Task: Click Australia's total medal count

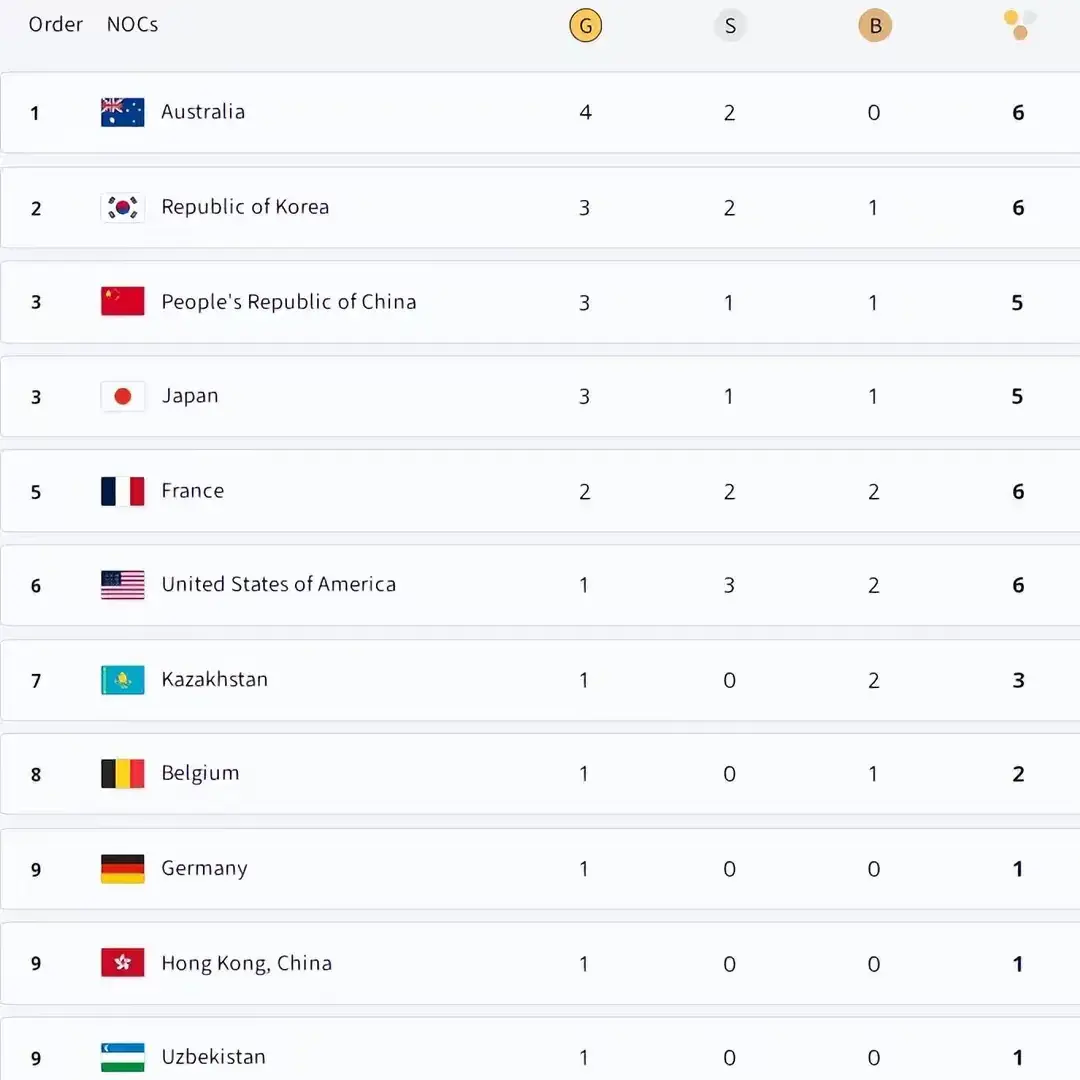Action: (x=1018, y=113)
